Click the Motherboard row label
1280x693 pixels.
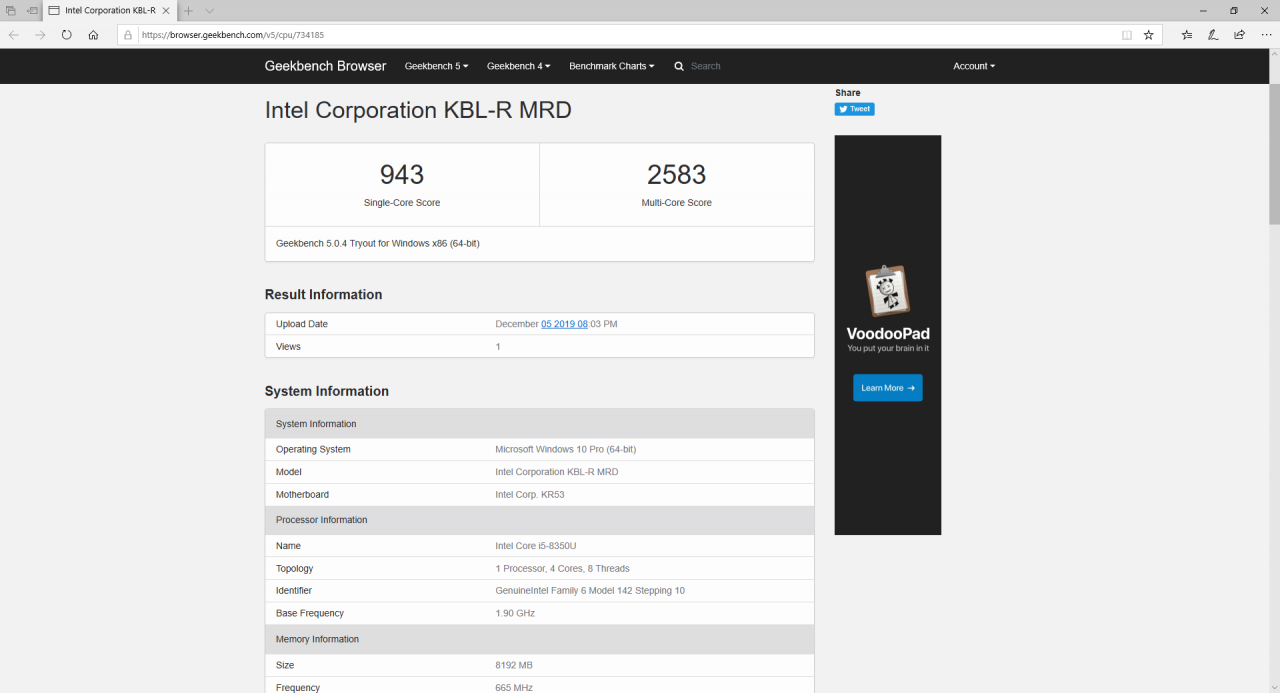tap(302, 495)
